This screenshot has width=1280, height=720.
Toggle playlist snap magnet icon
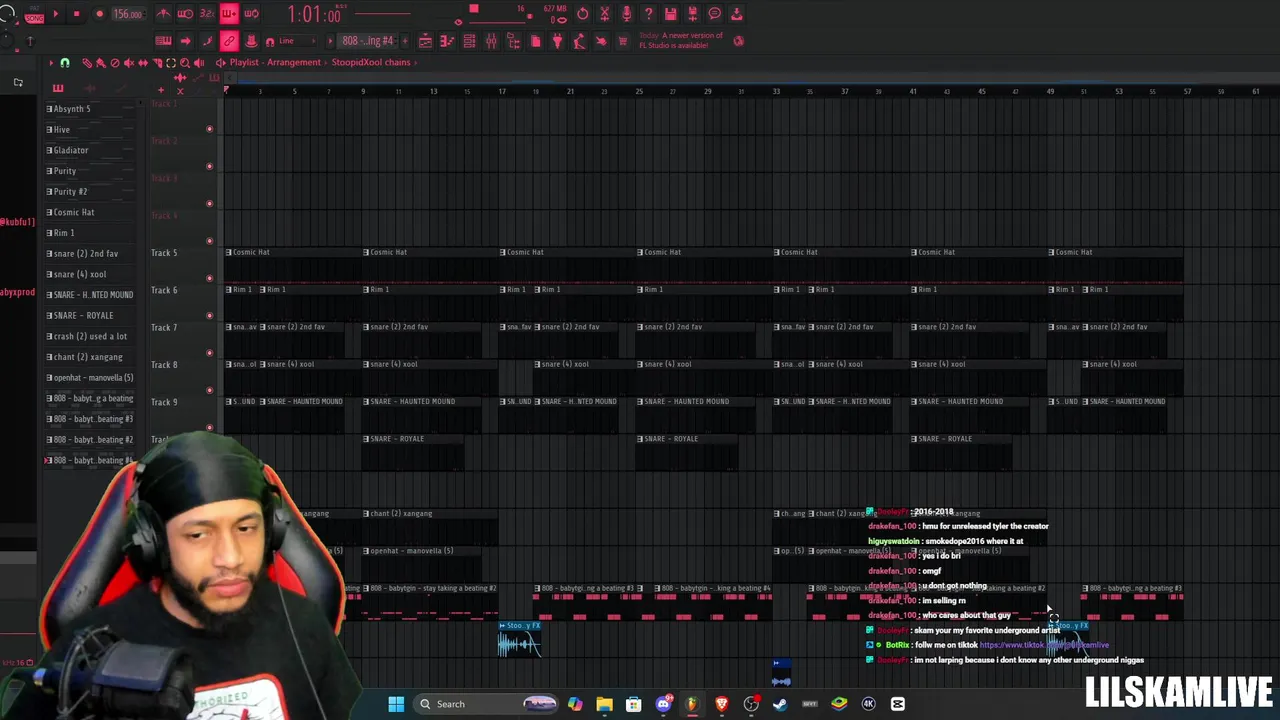64,62
